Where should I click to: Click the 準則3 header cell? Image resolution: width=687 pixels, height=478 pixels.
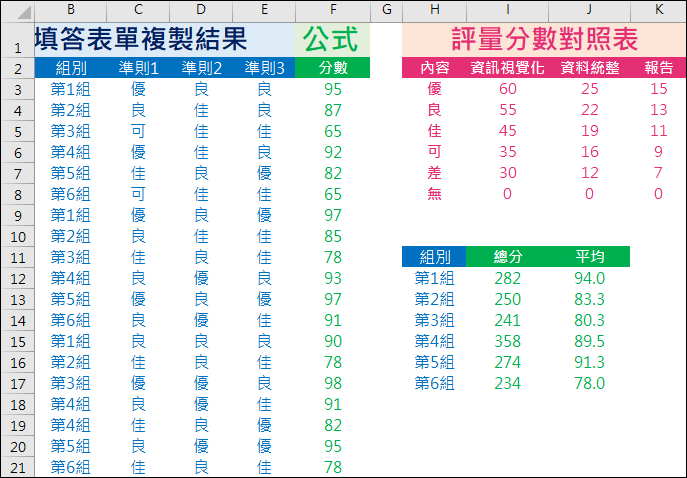(264, 68)
